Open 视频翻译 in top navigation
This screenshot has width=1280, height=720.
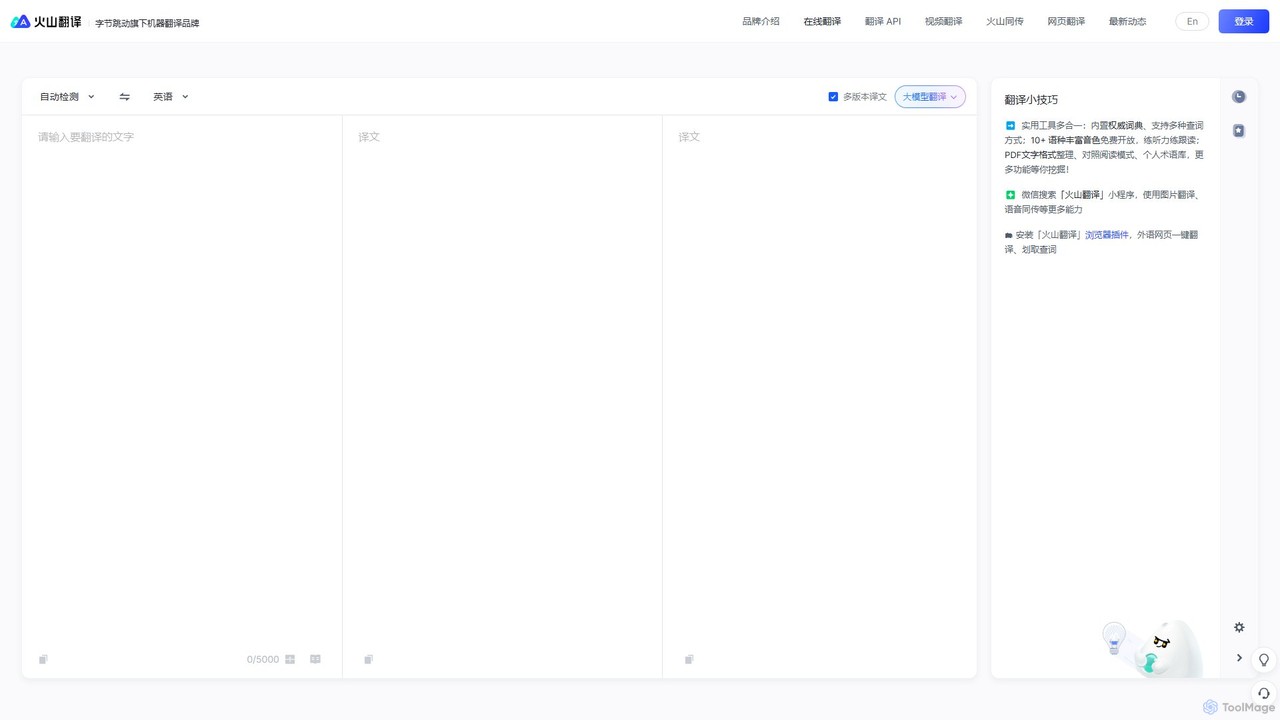click(943, 21)
